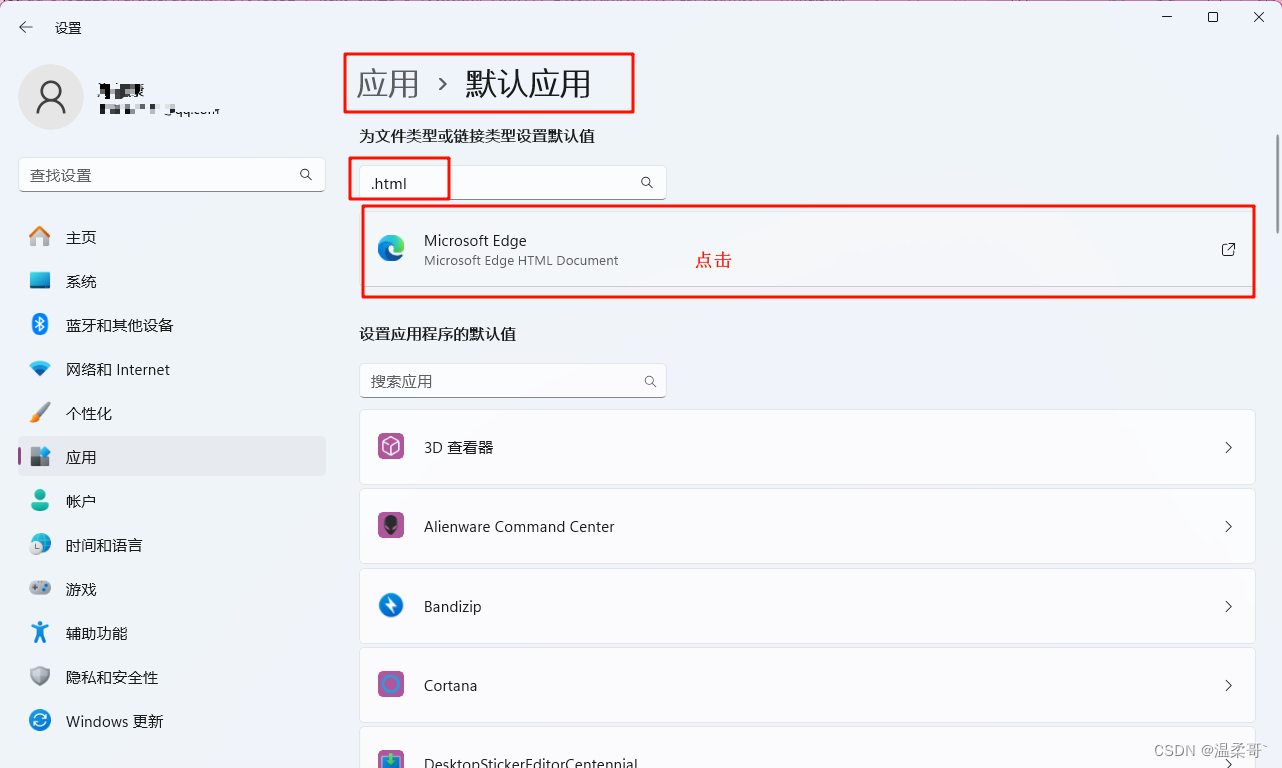The image size is (1282, 768).
Task: Click the 应用 sidebar icon
Action: pyautogui.click(x=40, y=457)
